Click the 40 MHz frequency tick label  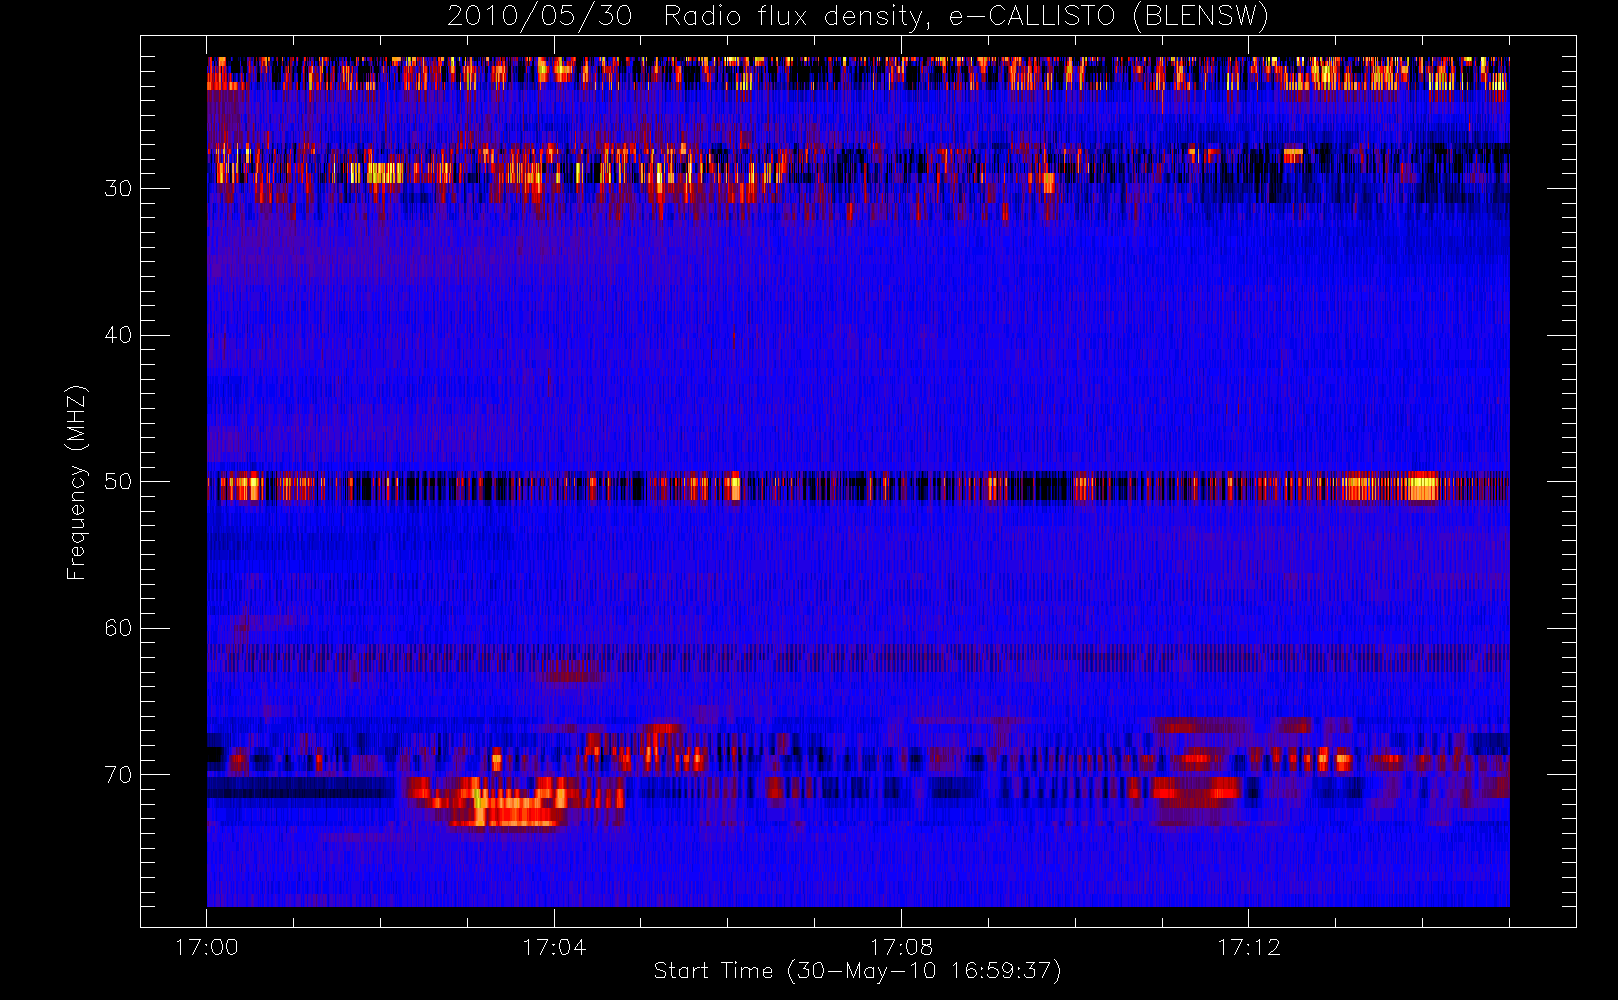pyautogui.click(x=118, y=335)
